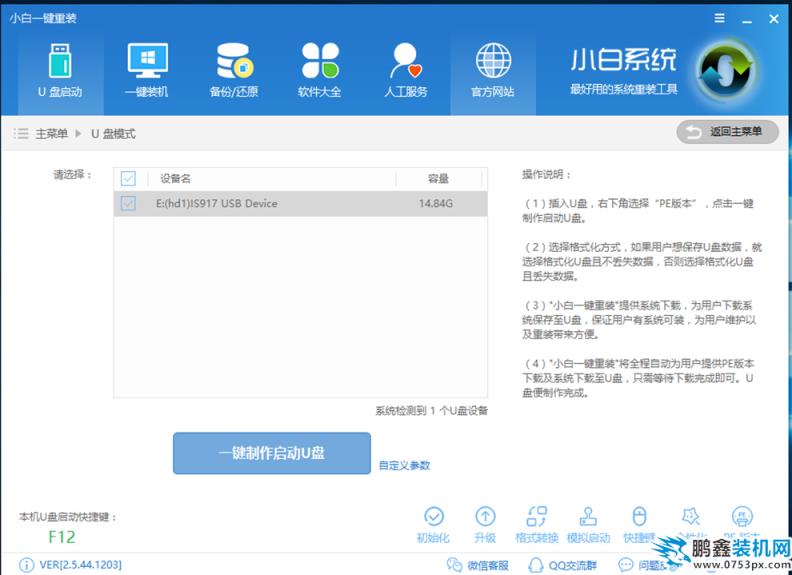Click the 小白系统 logo icon

(x=726, y=71)
